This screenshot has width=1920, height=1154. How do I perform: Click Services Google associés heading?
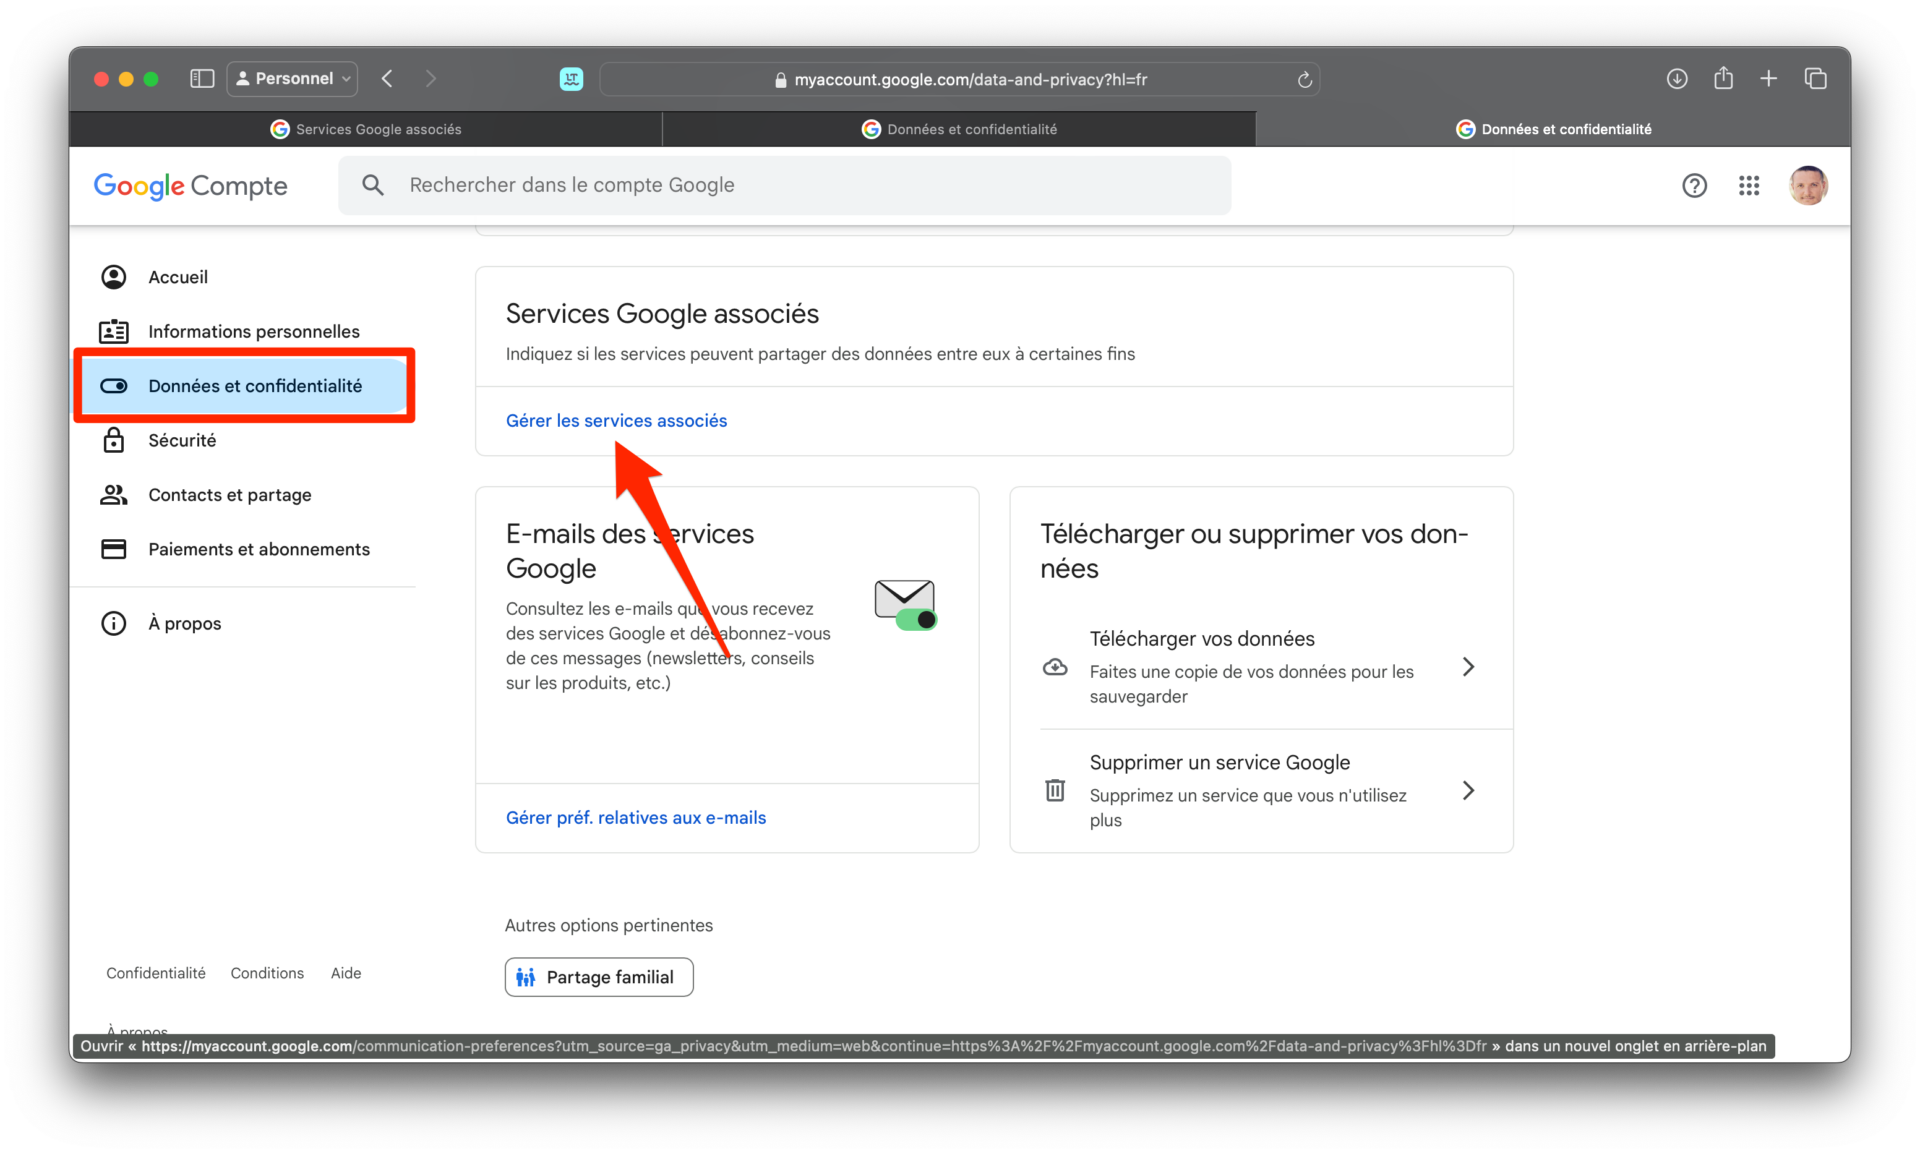click(662, 314)
